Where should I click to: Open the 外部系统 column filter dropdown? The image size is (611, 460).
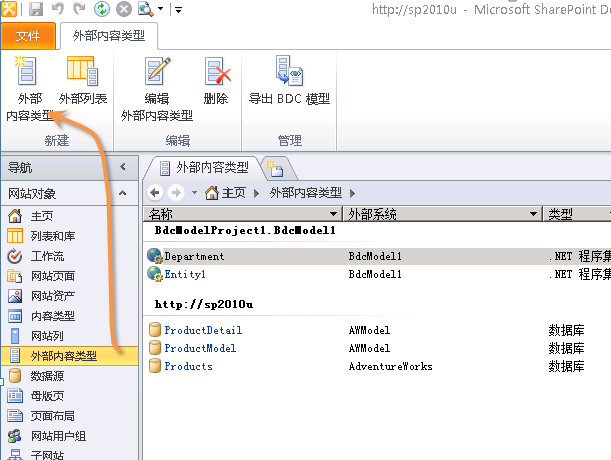(533, 214)
